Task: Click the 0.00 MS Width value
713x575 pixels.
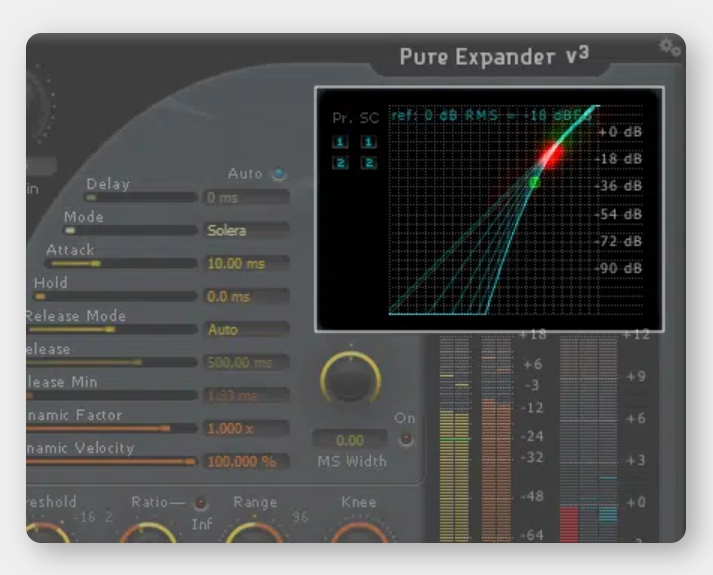Action: click(350, 440)
